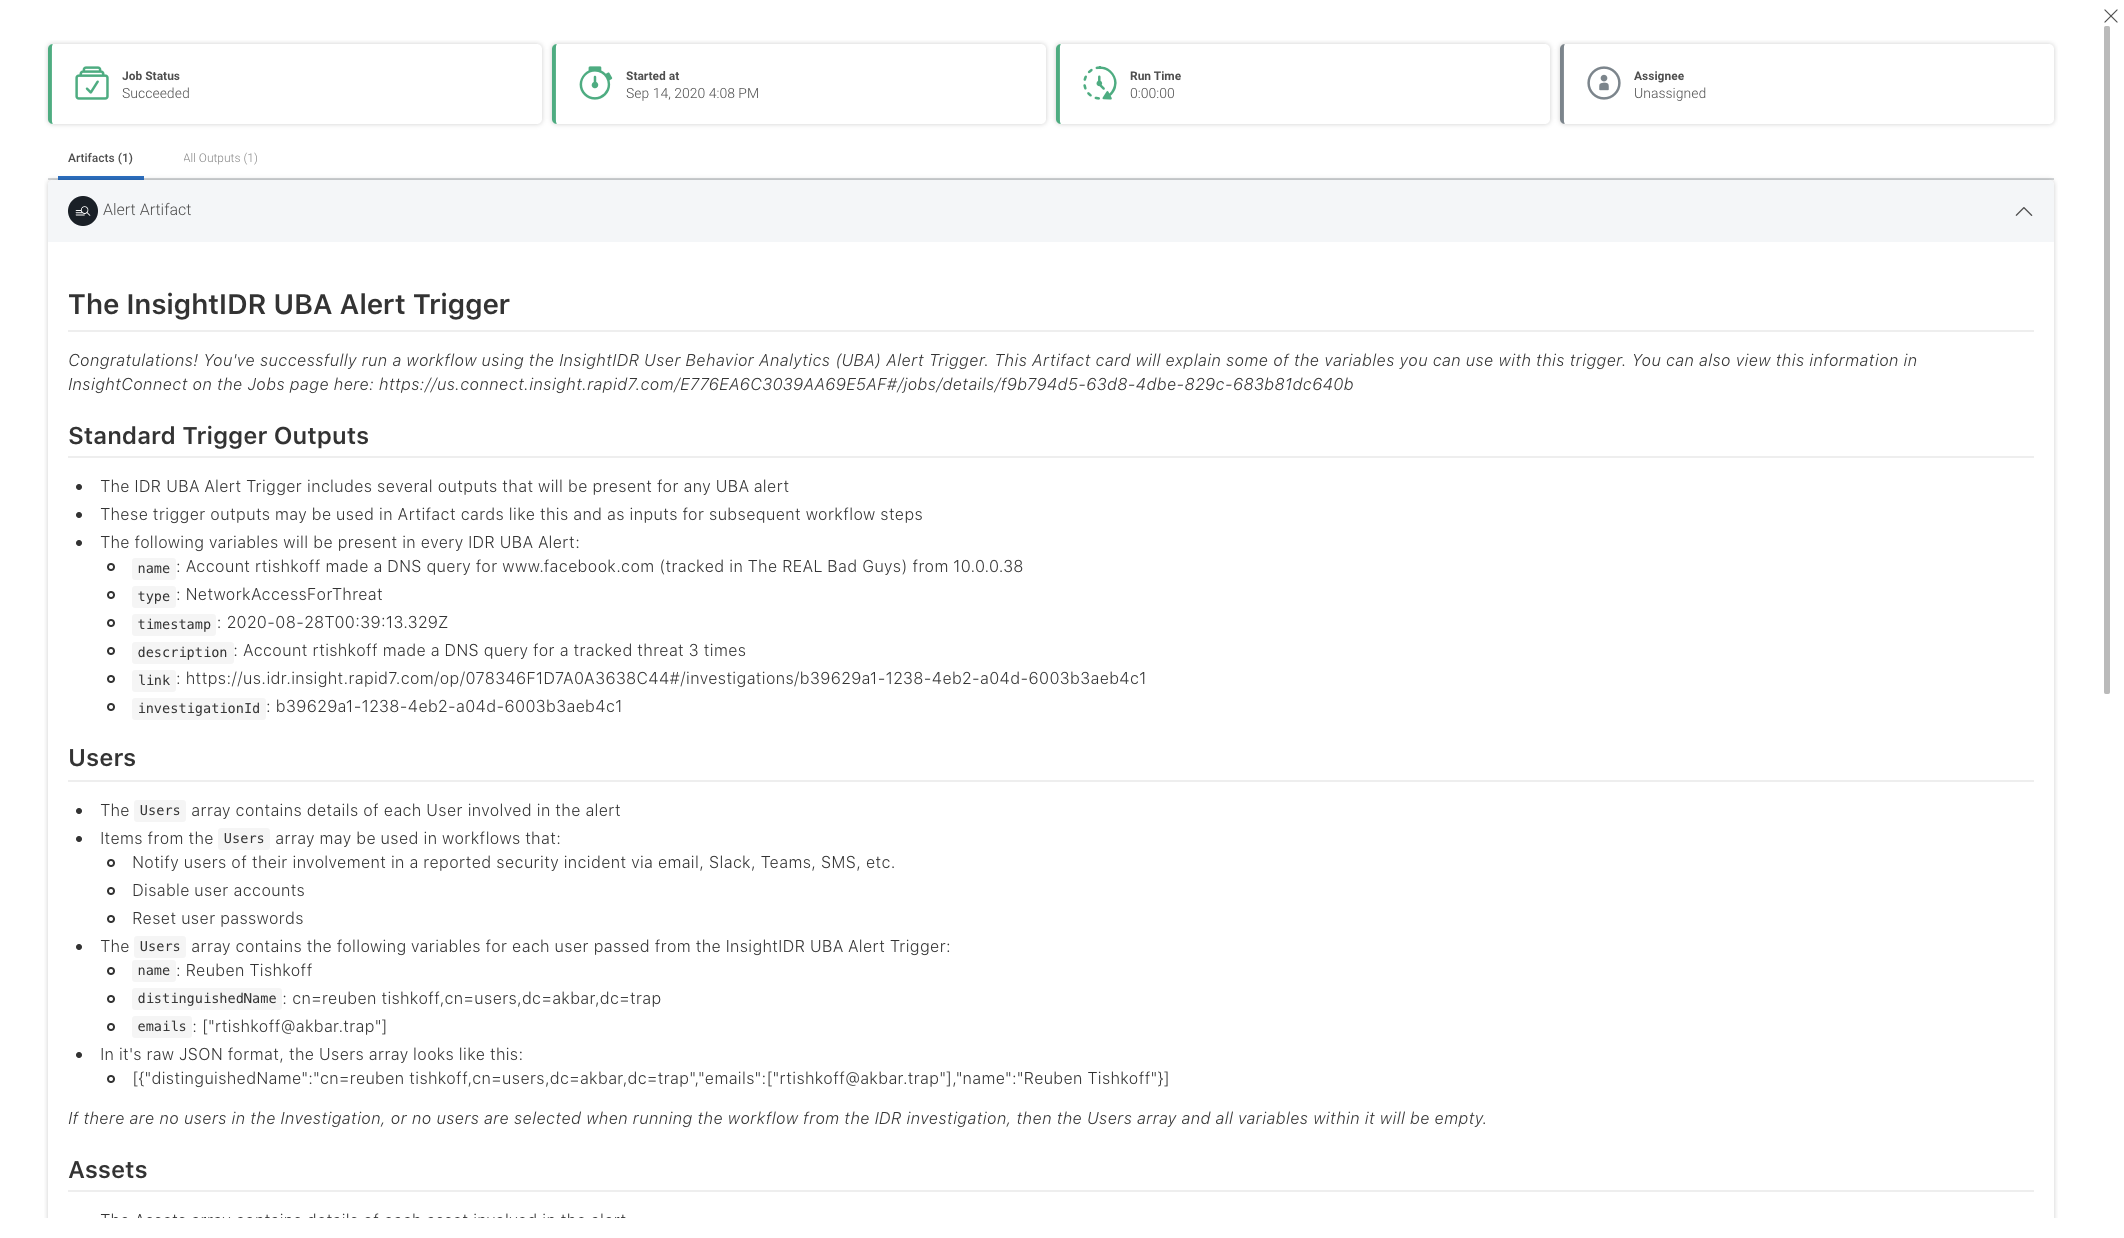The width and height of the screenshot is (2124, 1238).
Task: Click the Reuben Tishkoff name value
Action: 249,970
